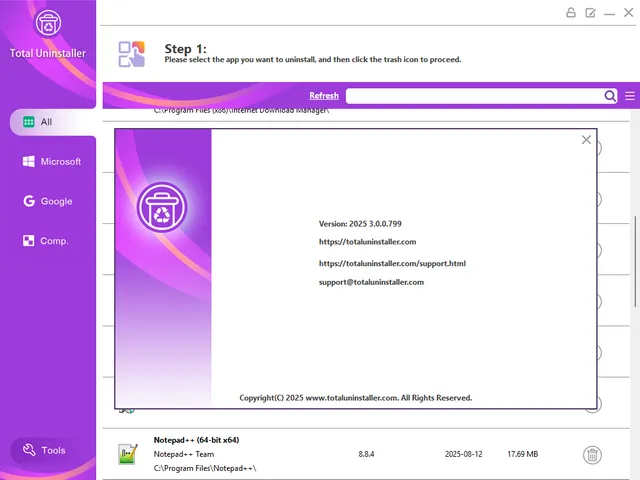The width and height of the screenshot is (640, 480).
Task: Close the Total Uninstaller main window
Action: click(x=629, y=13)
